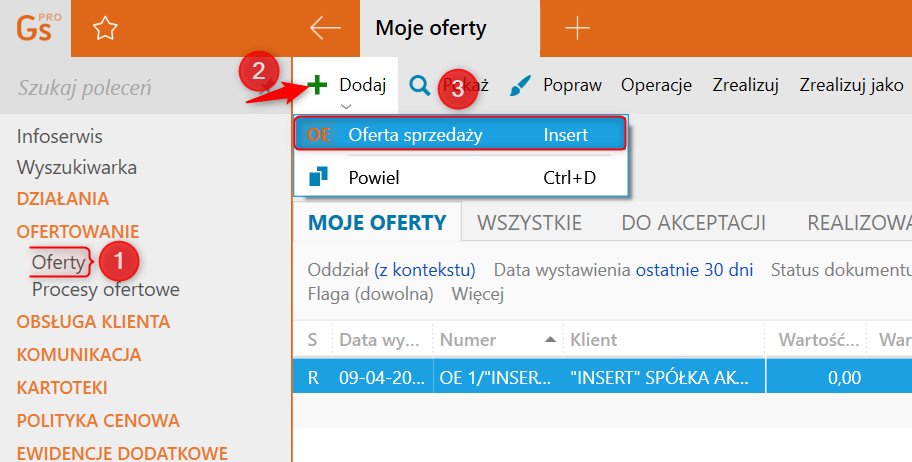Open Procesy ofertowe in sidebar

pyautogui.click(x=105, y=290)
